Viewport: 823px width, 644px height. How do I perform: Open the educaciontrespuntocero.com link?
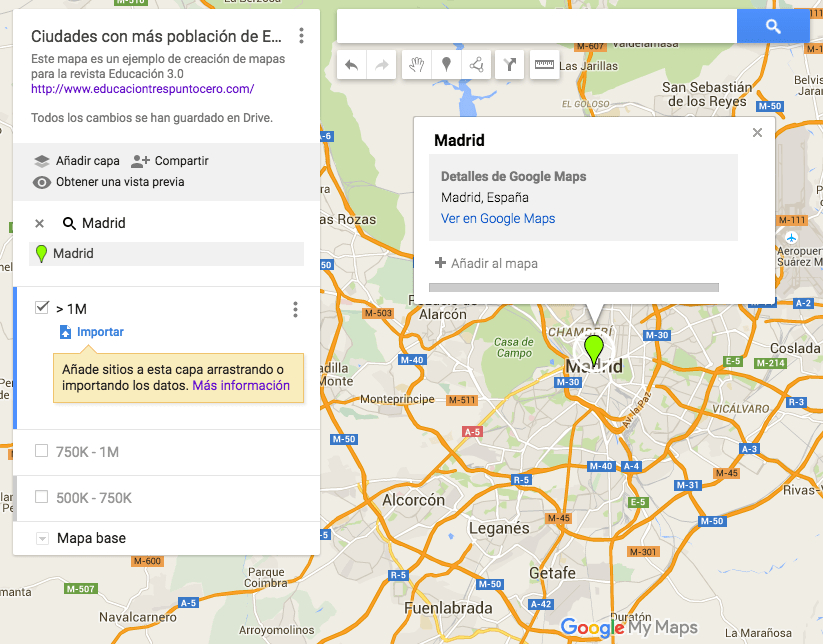click(142, 89)
